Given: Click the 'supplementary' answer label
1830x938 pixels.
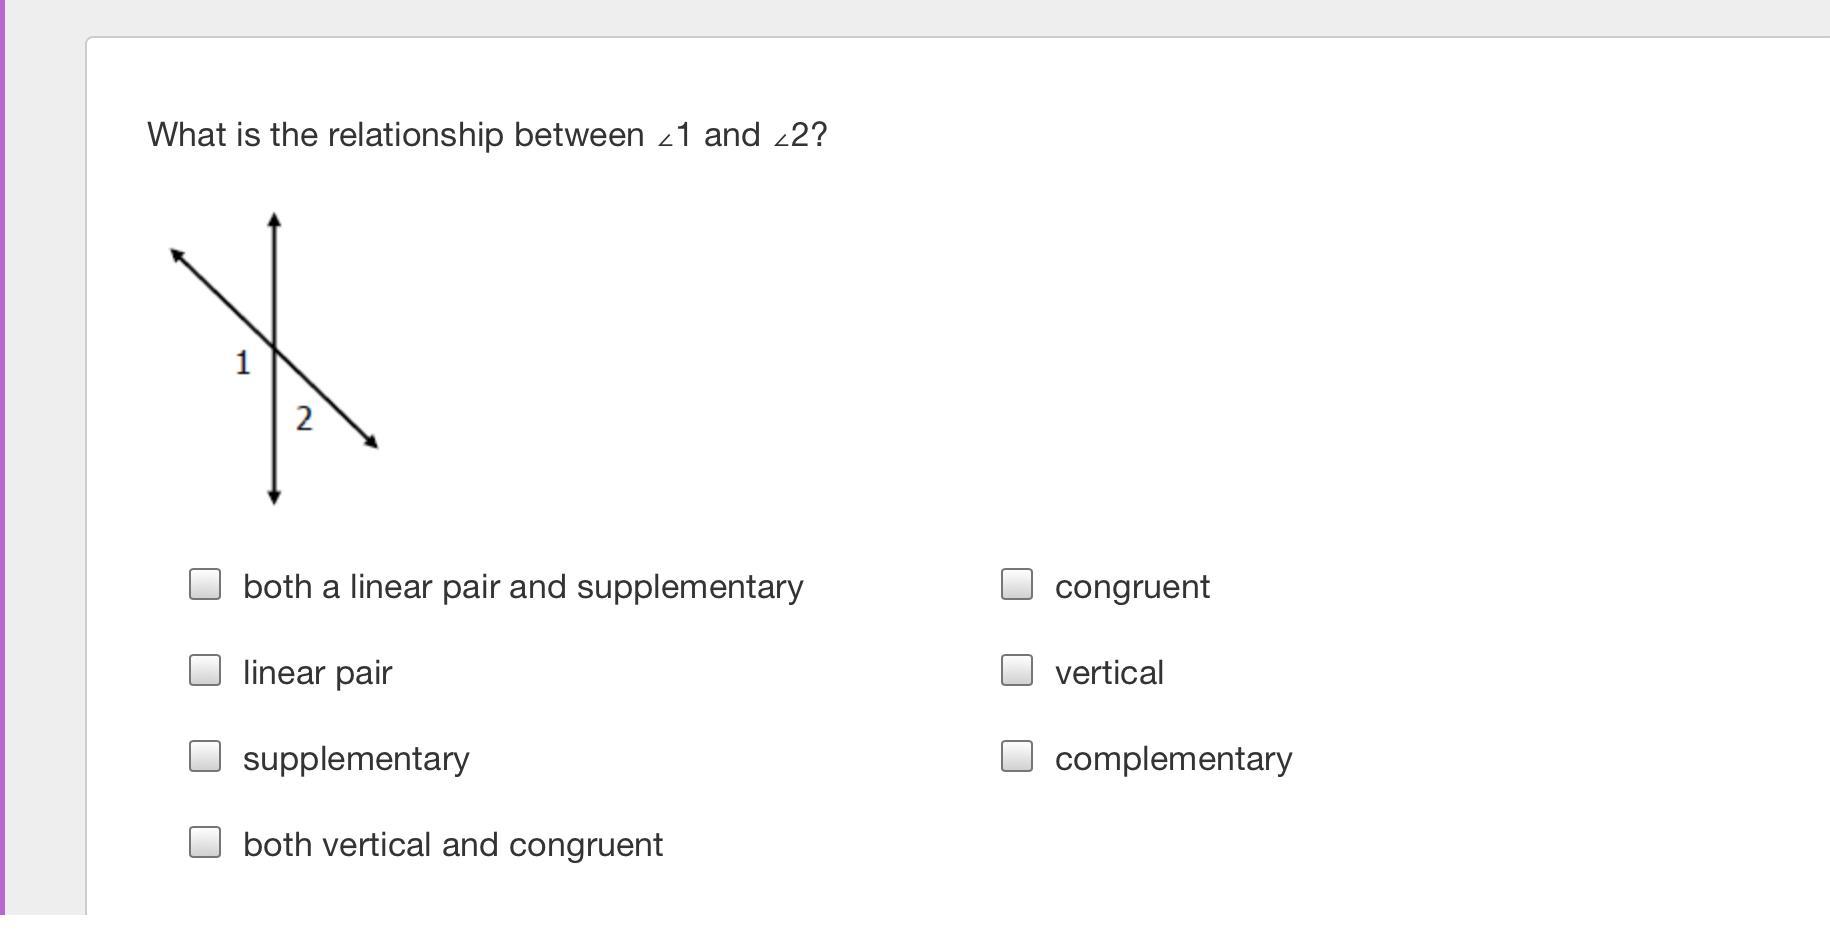Looking at the screenshot, I should coord(356,759).
